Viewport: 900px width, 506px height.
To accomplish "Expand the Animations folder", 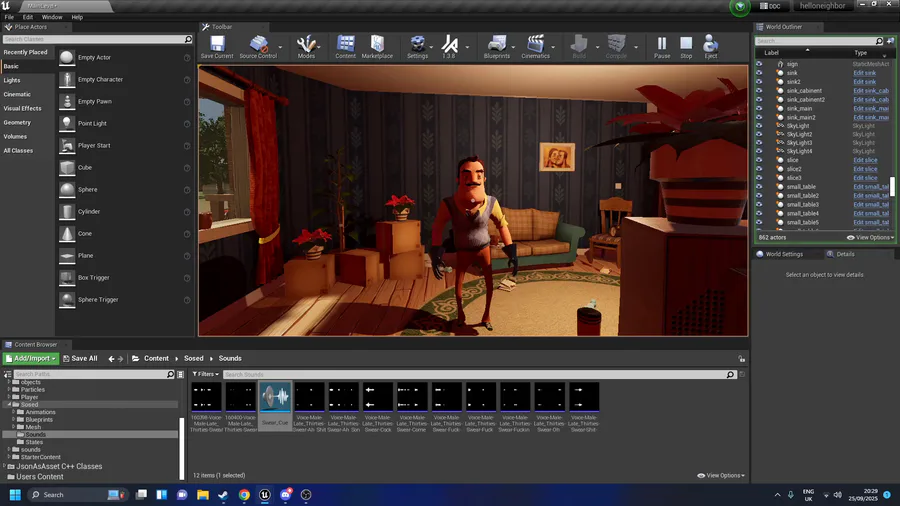I will pyautogui.click(x=14, y=412).
